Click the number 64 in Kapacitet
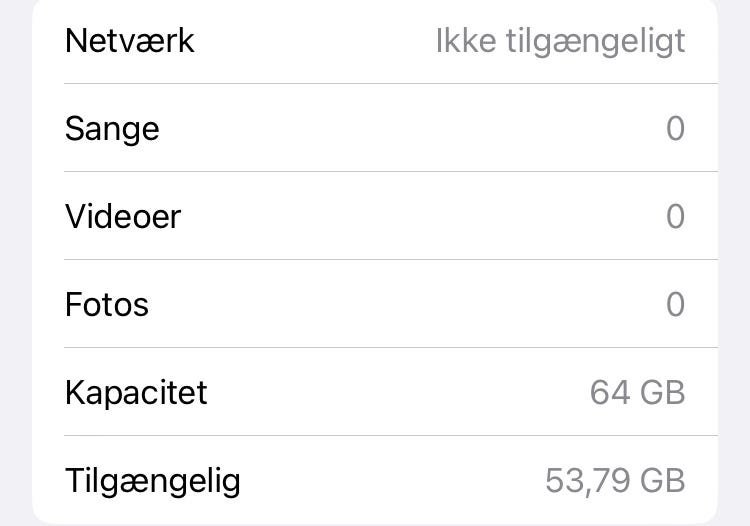This screenshot has height=526, width=750. (610, 392)
